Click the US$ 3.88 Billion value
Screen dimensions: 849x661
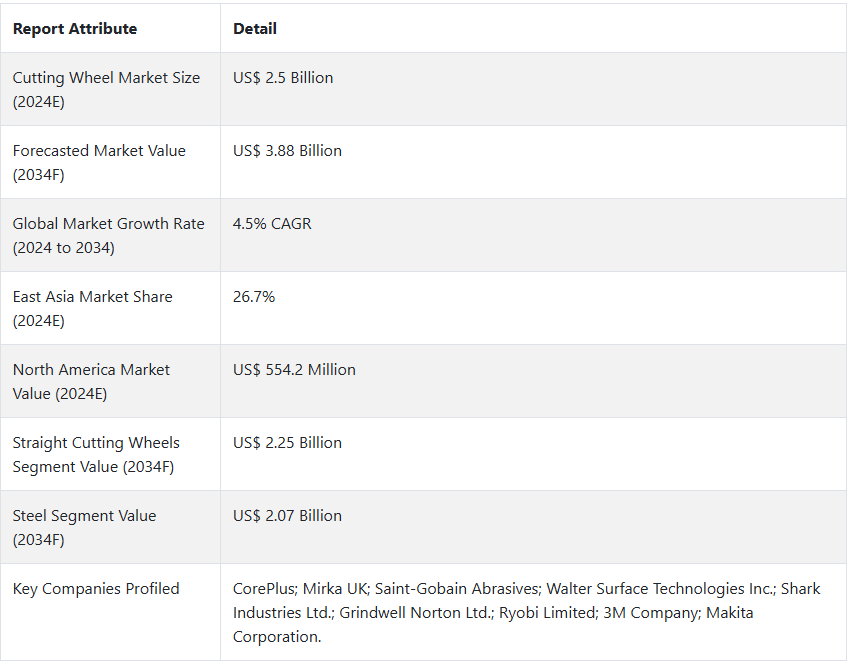pos(287,151)
